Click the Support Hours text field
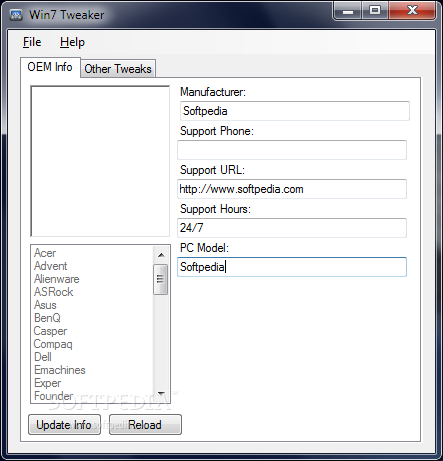 292,228
